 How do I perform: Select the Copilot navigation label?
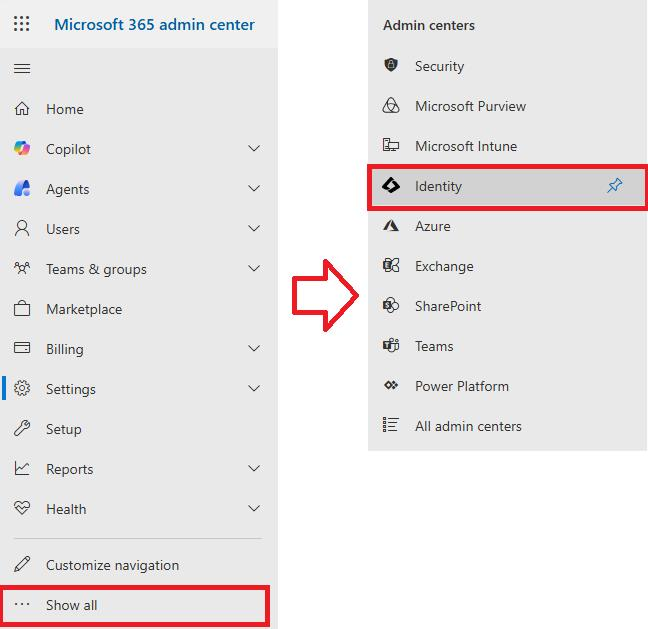click(x=68, y=149)
